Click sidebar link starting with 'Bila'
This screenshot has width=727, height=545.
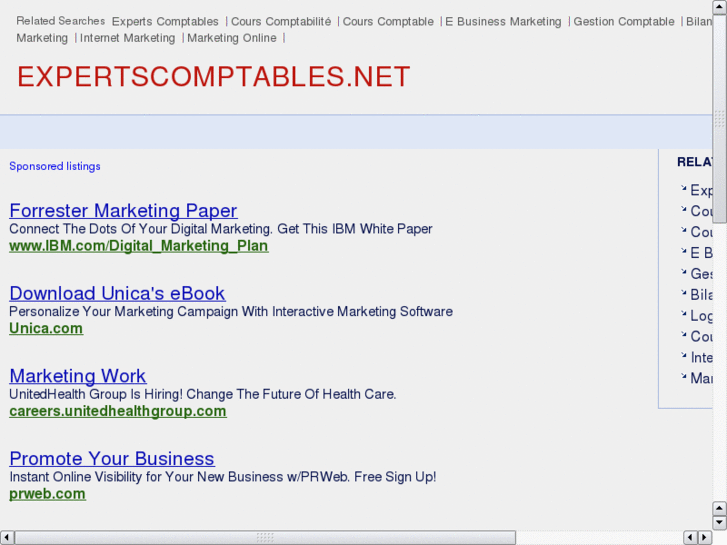(701, 295)
